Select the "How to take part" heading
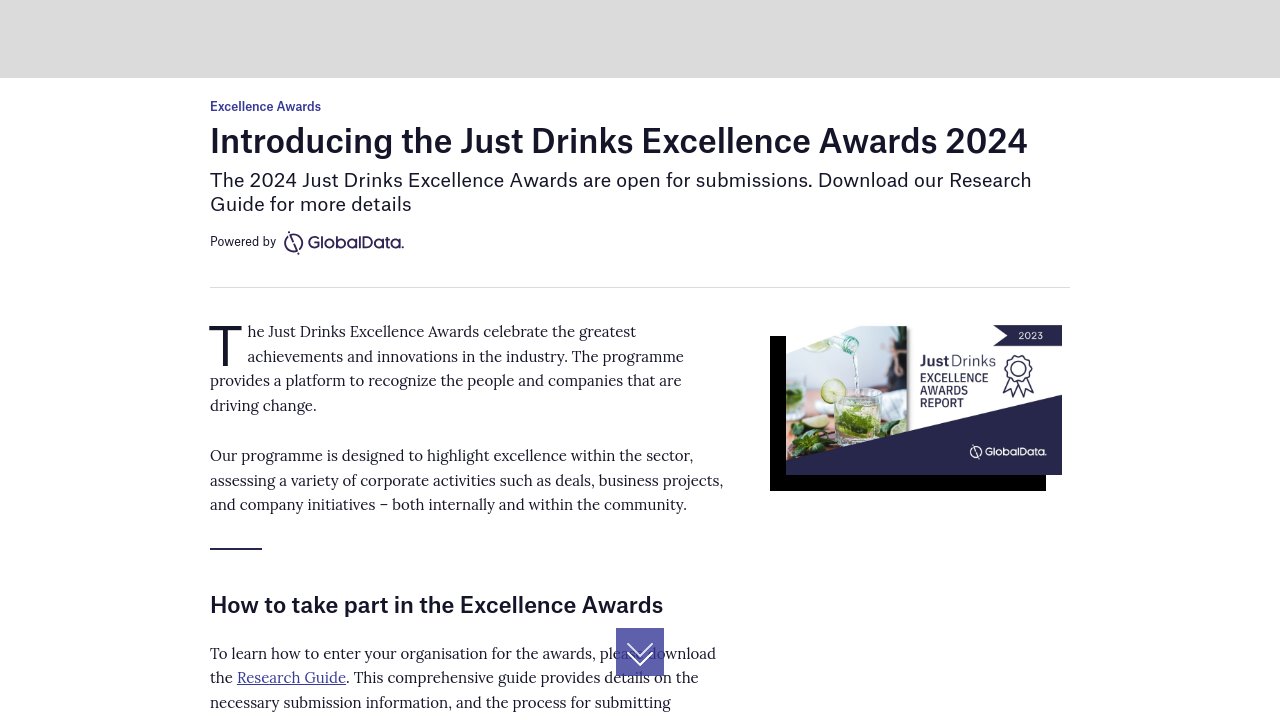This screenshot has height=720, width=1280. pos(436,604)
